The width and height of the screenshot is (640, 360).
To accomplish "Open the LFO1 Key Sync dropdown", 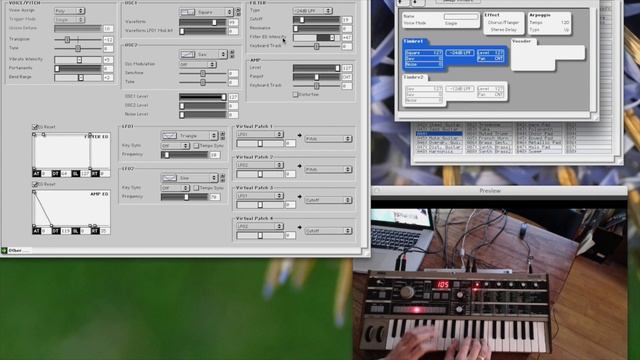I will tap(175, 145).
